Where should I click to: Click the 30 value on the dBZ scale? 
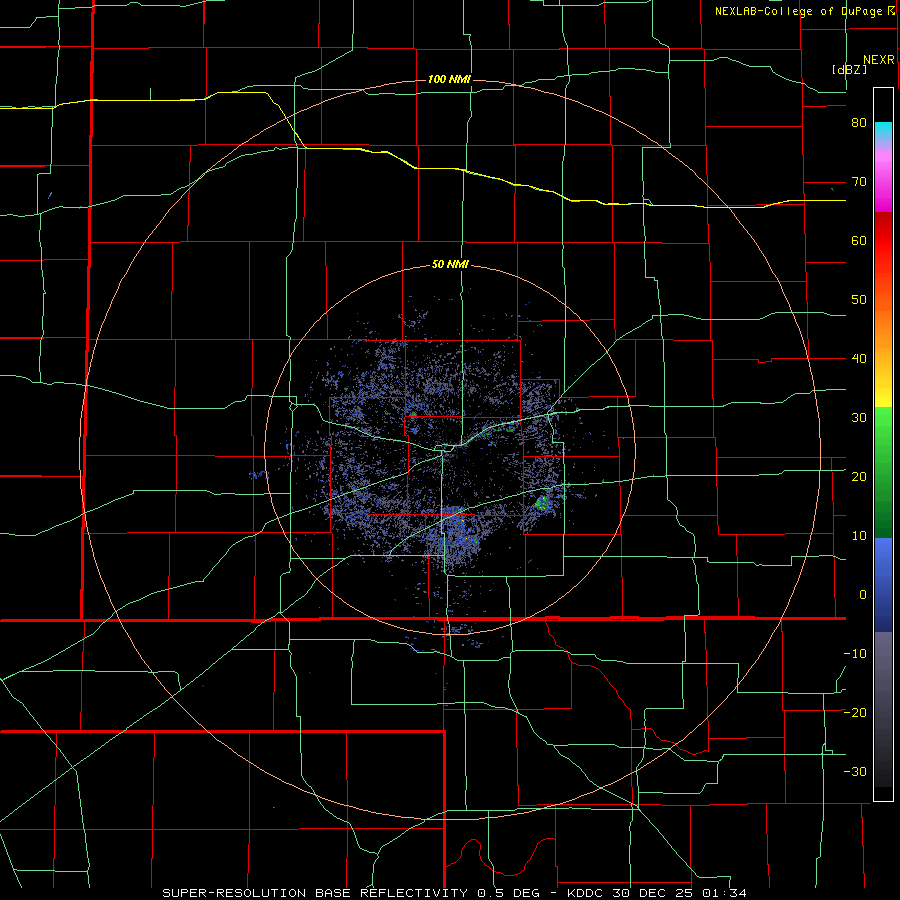[x=859, y=418]
